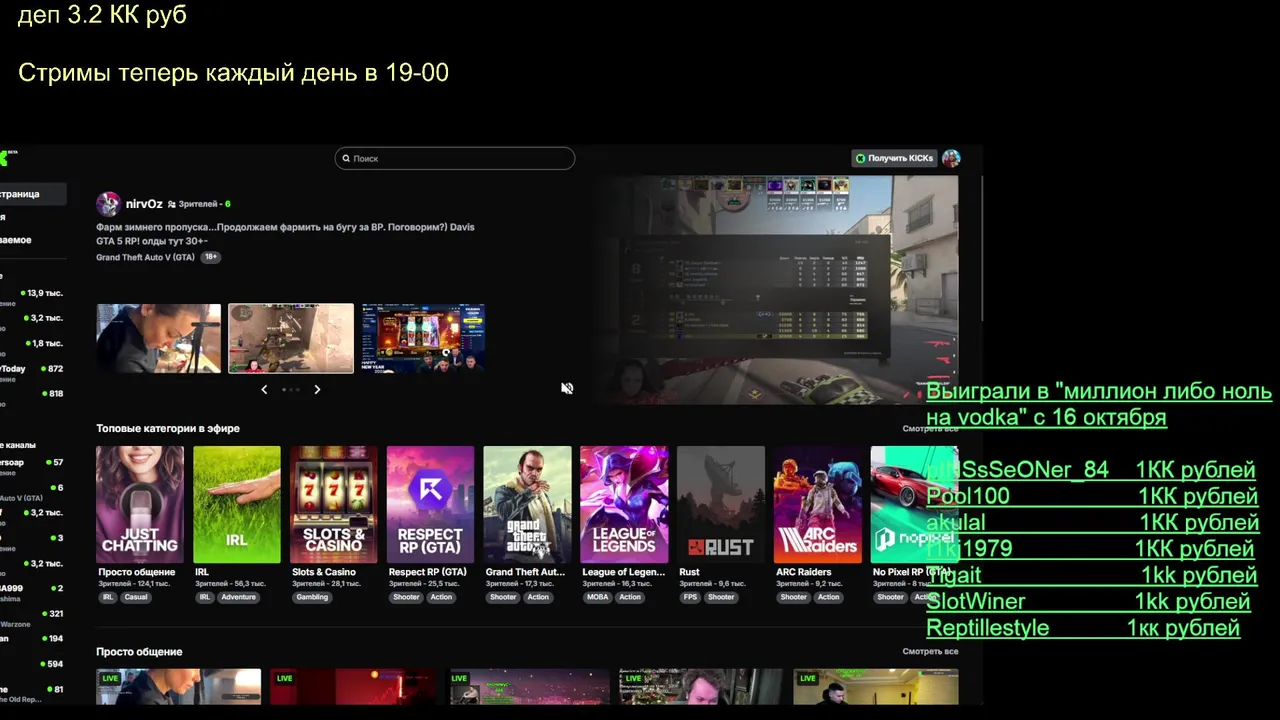Click the stream title starting Фарм зимнего пропуска
Image resolution: width=1280 pixels, height=720 pixels.
coord(285,234)
